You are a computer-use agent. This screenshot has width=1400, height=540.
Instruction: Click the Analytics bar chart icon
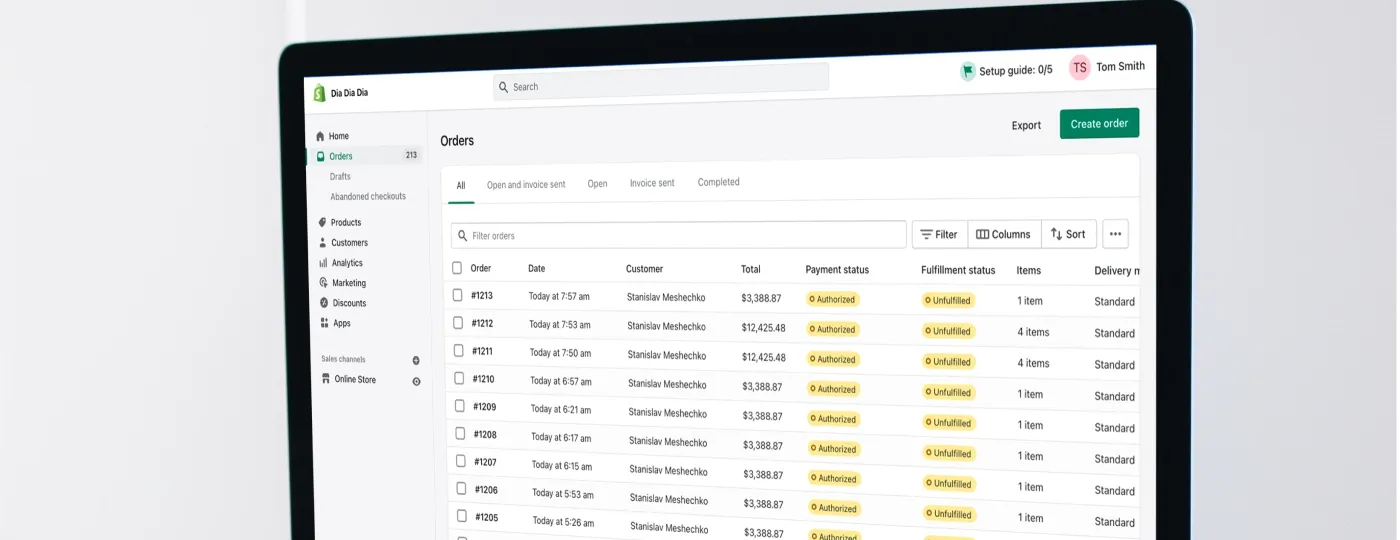pyautogui.click(x=323, y=262)
